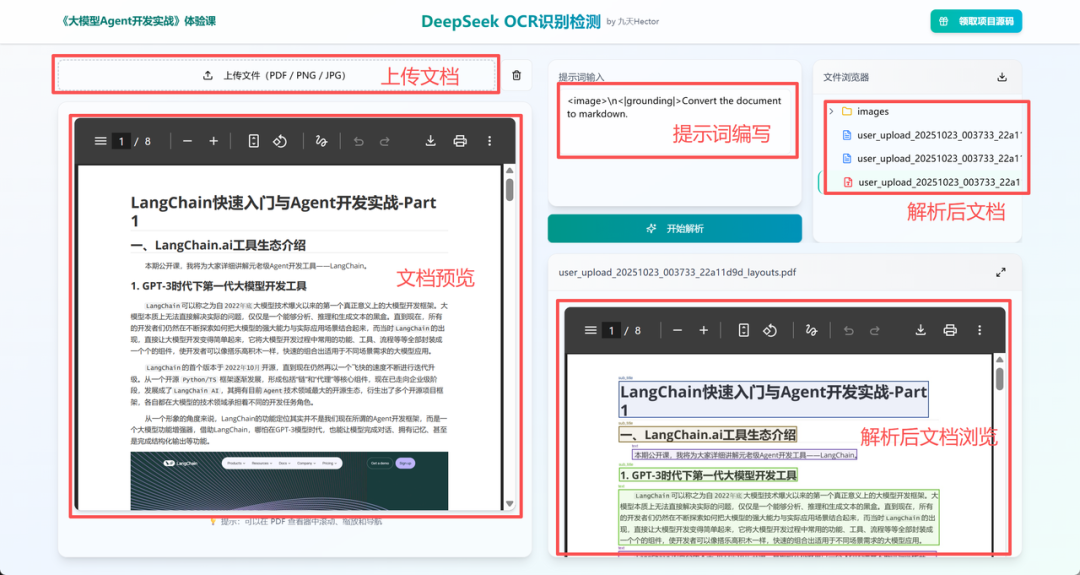Zoom out in the left document preview viewer
The image size is (1080, 575).
click(x=187, y=141)
